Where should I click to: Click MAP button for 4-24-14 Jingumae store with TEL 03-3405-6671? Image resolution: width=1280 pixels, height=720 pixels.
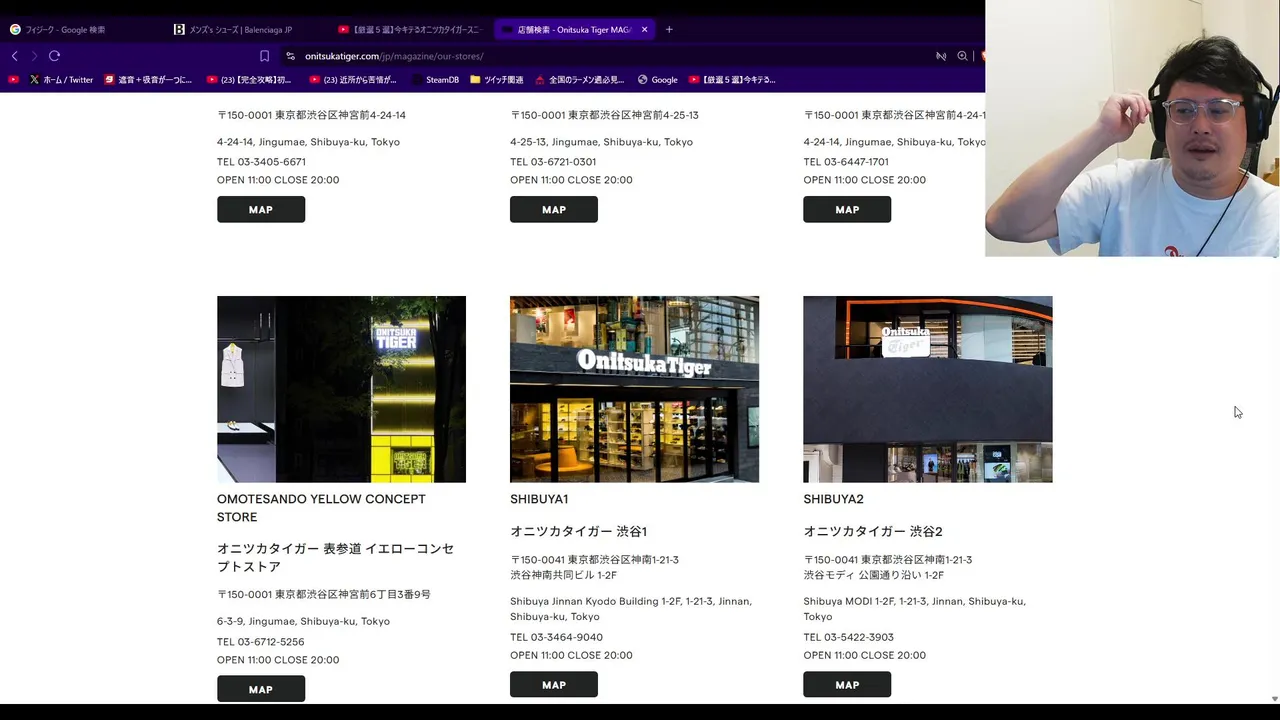[x=261, y=210]
